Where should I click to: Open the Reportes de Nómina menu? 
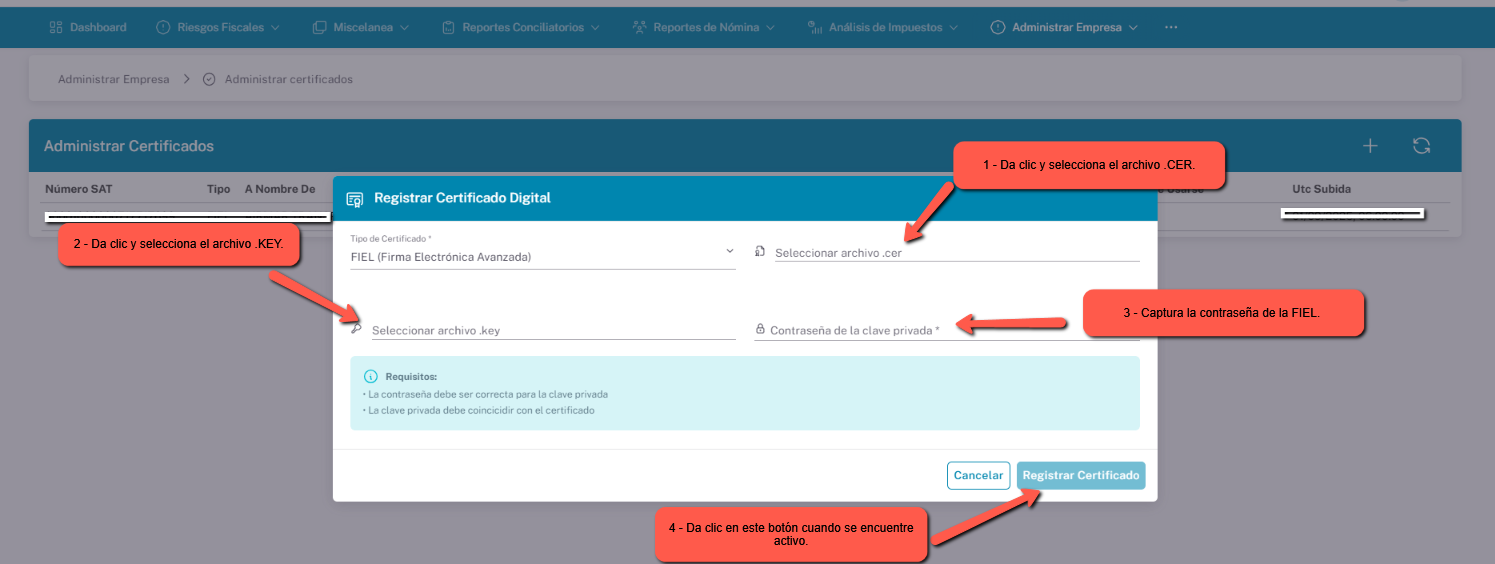tap(704, 27)
